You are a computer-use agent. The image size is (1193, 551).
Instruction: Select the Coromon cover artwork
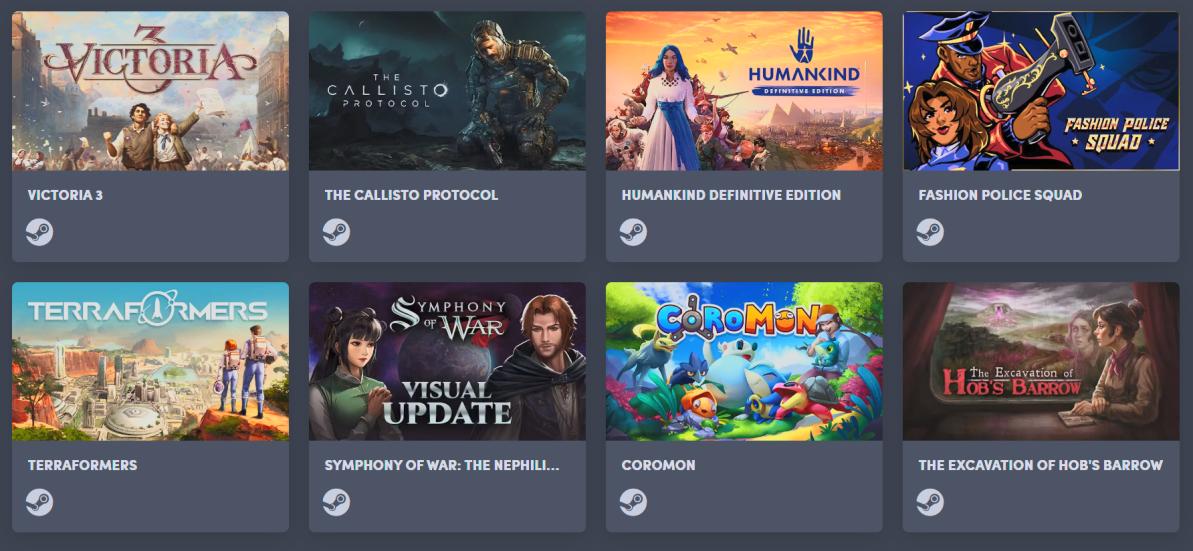point(744,361)
